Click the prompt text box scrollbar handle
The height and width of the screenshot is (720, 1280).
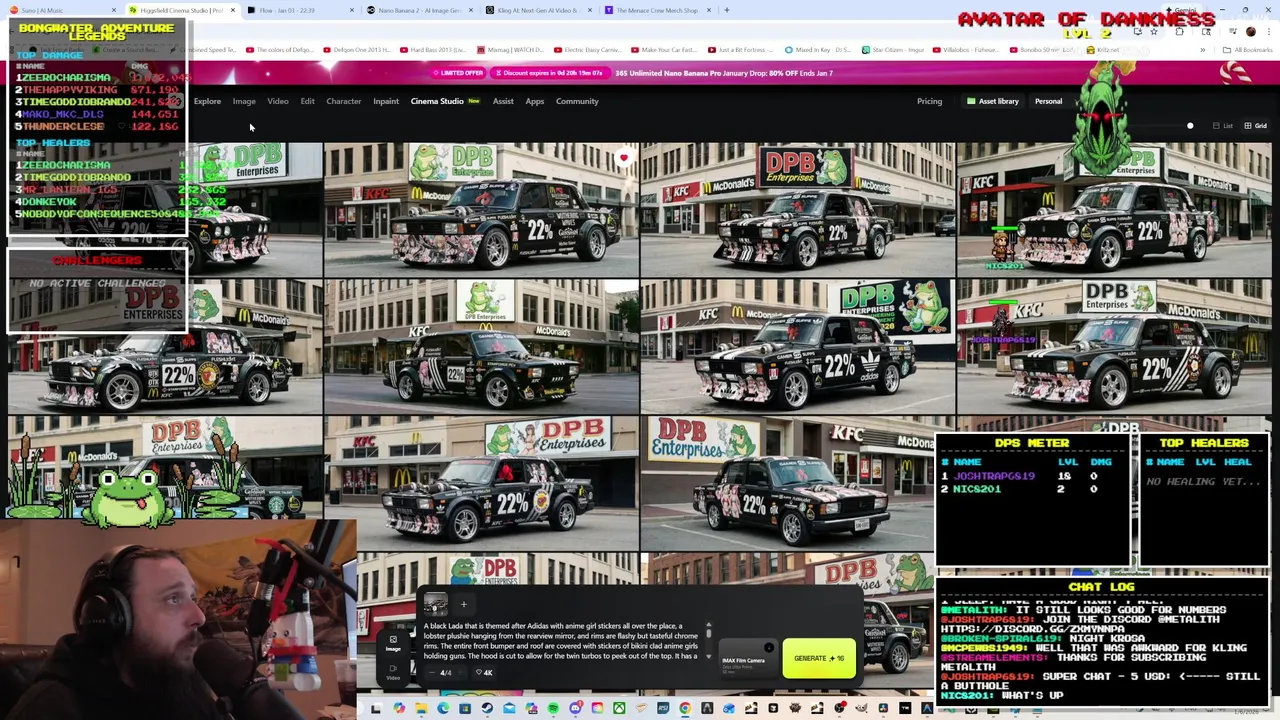coord(708,633)
